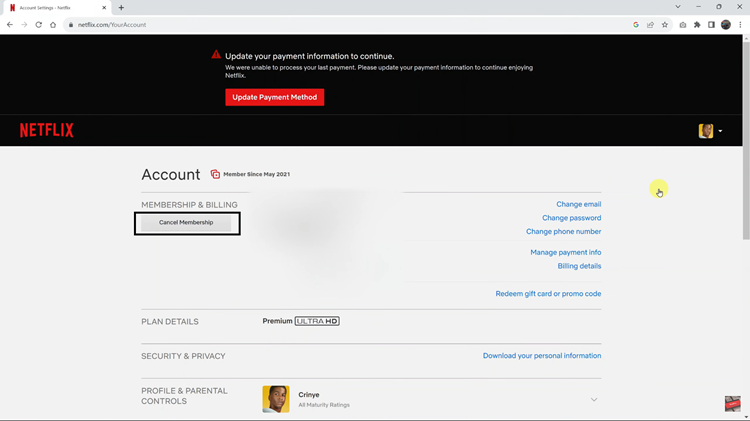Viewport: 750px width, 421px height.
Task: Click the SECURITY & PRIVACY heading
Action: point(183,356)
